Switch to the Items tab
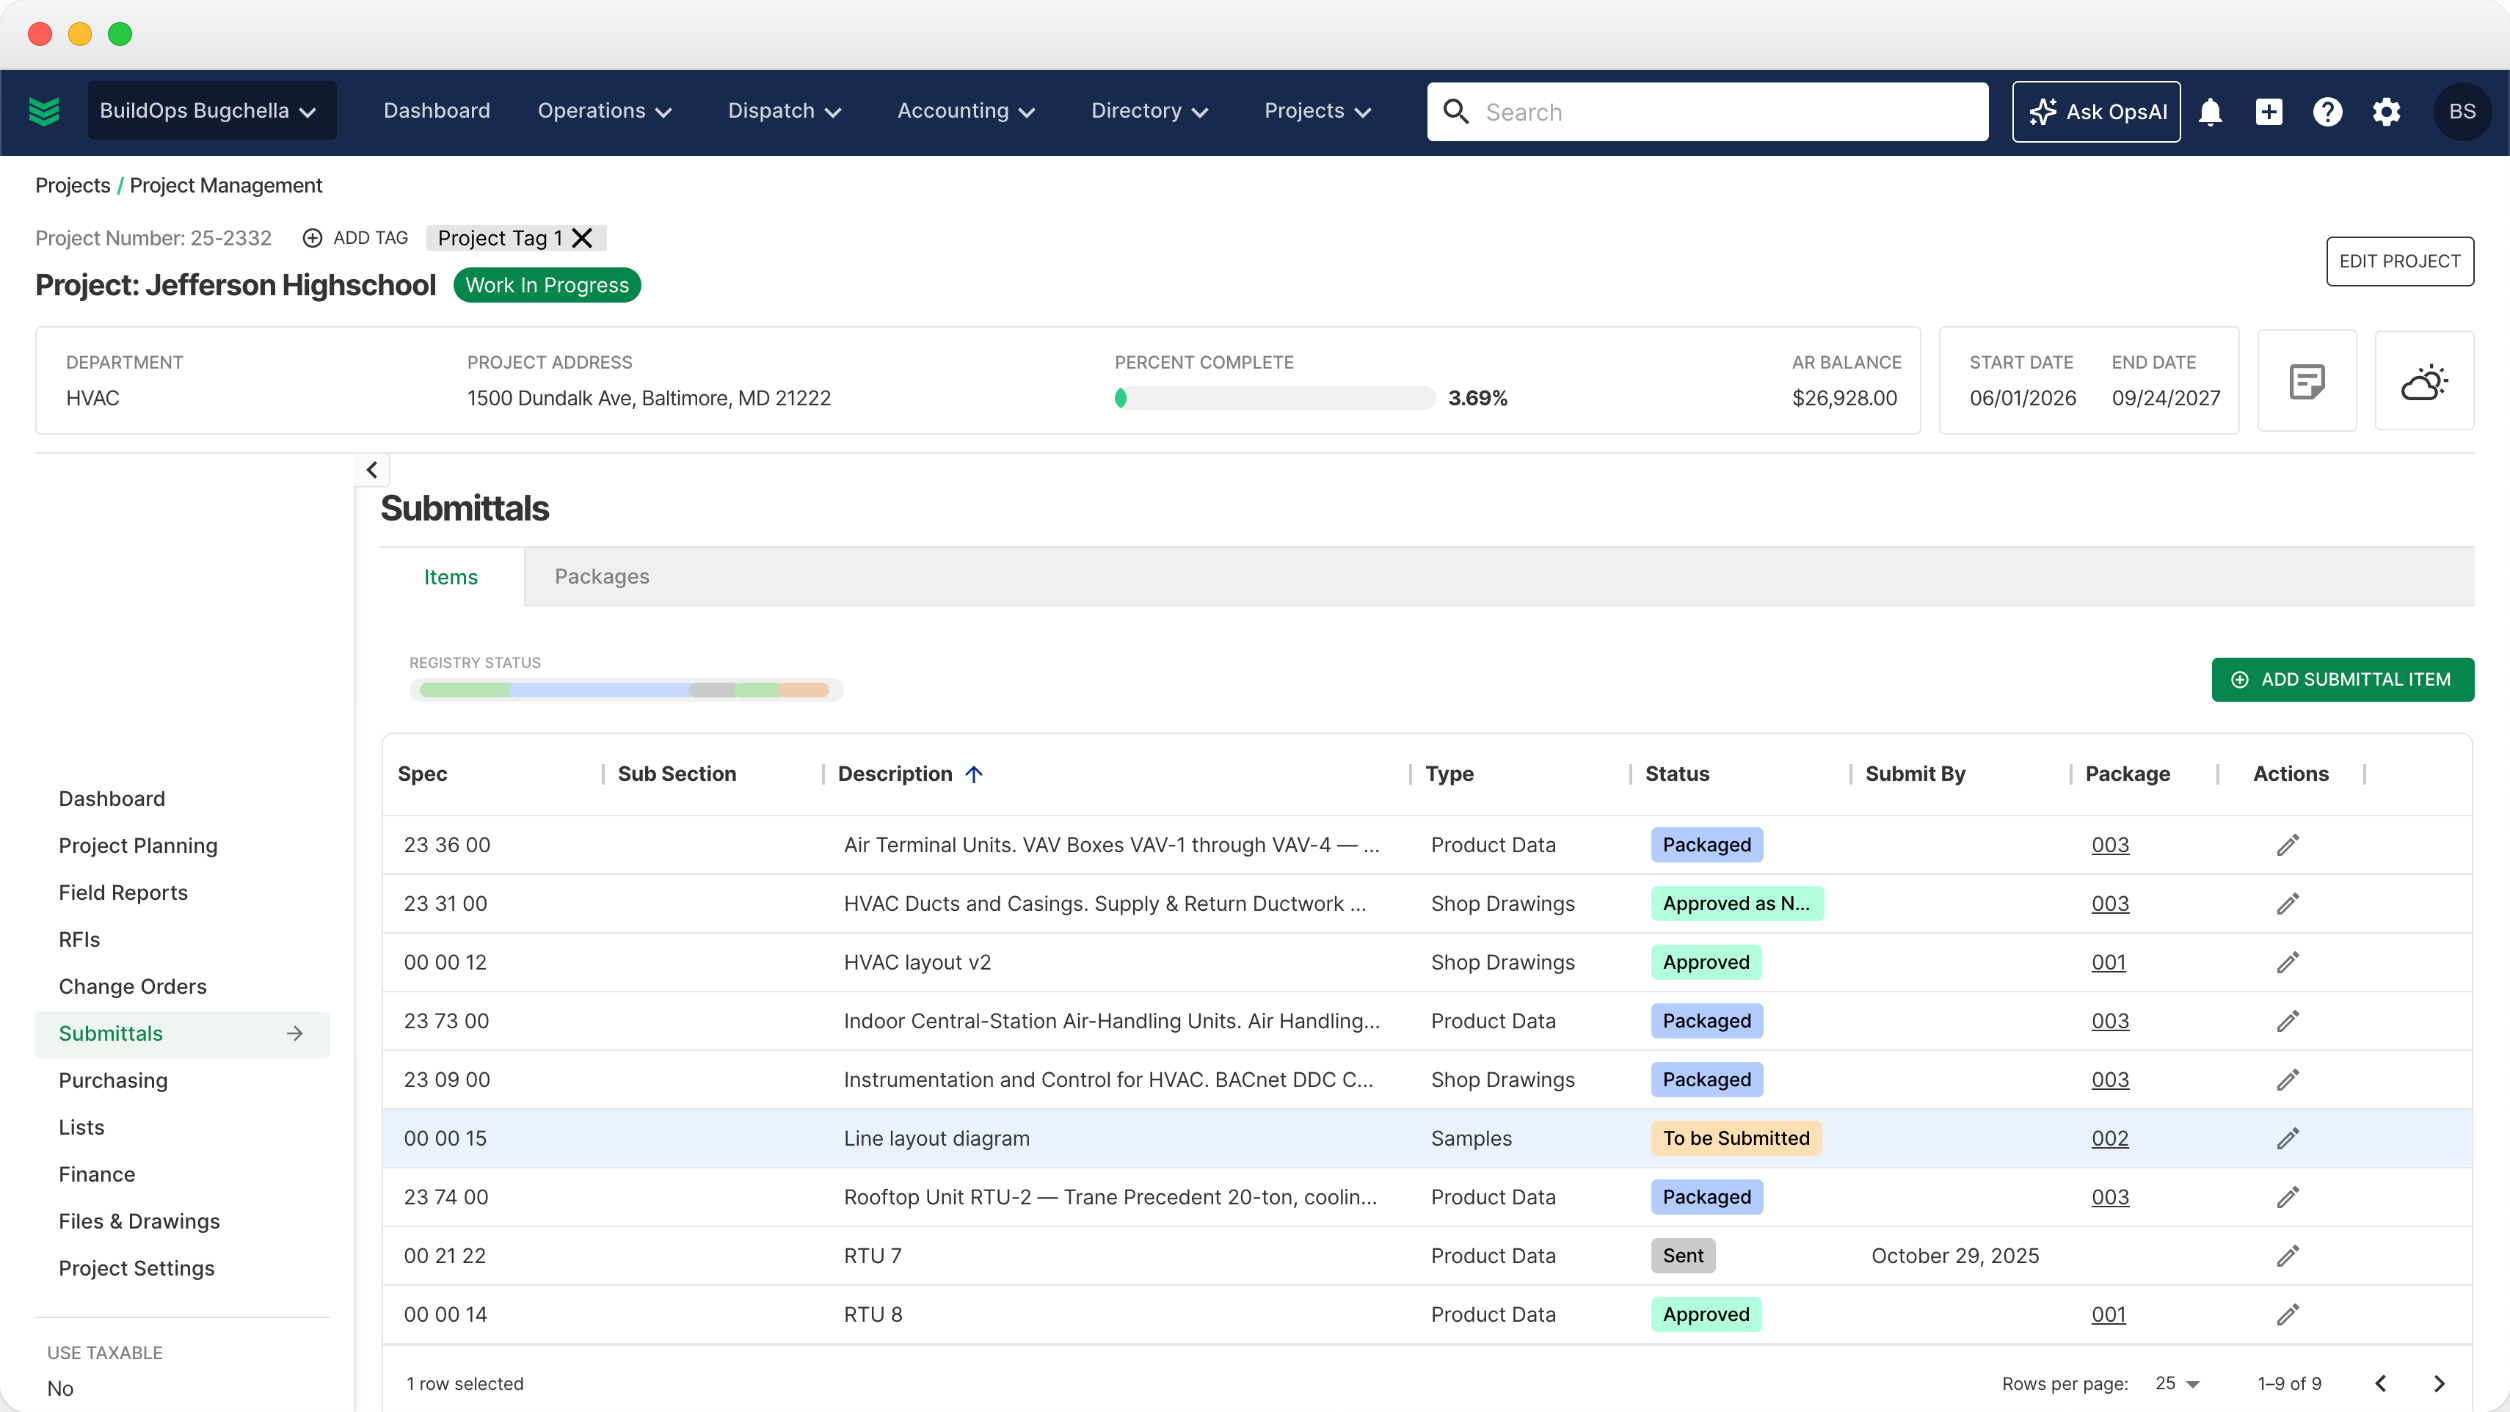The height and width of the screenshot is (1412, 2510). 451,577
